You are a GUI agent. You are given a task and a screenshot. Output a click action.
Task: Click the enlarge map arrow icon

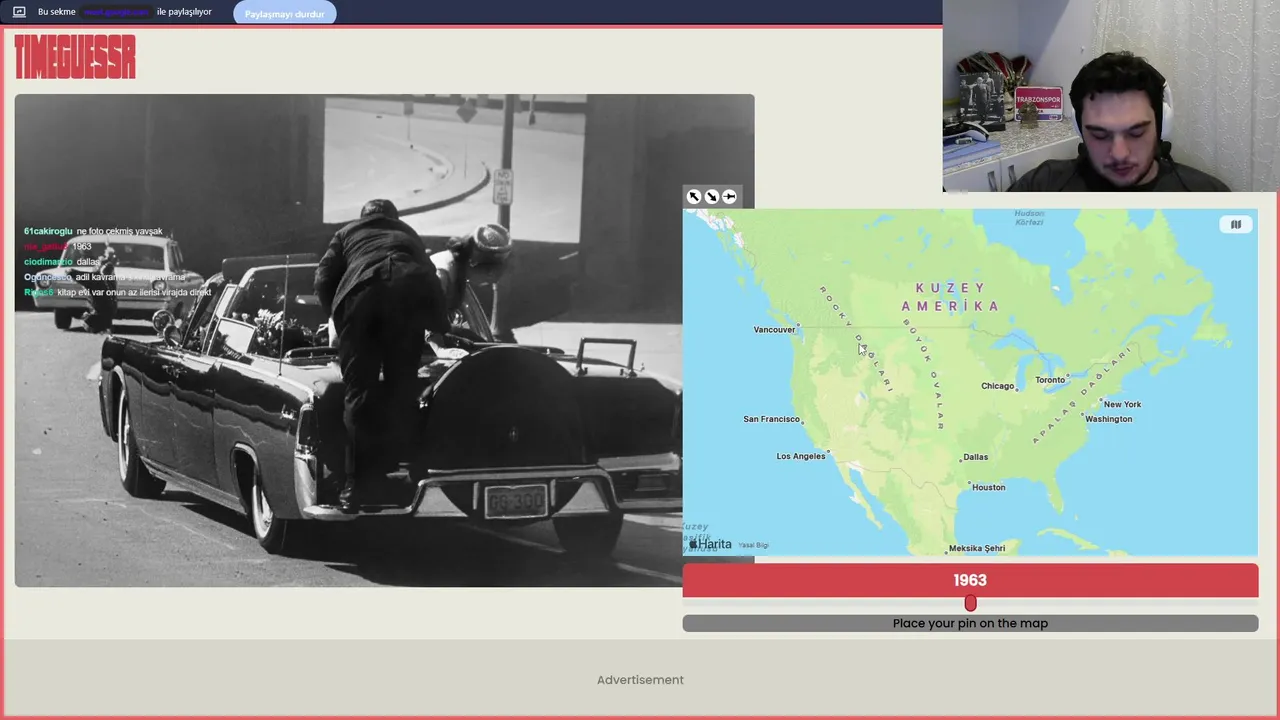click(x=694, y=197)
